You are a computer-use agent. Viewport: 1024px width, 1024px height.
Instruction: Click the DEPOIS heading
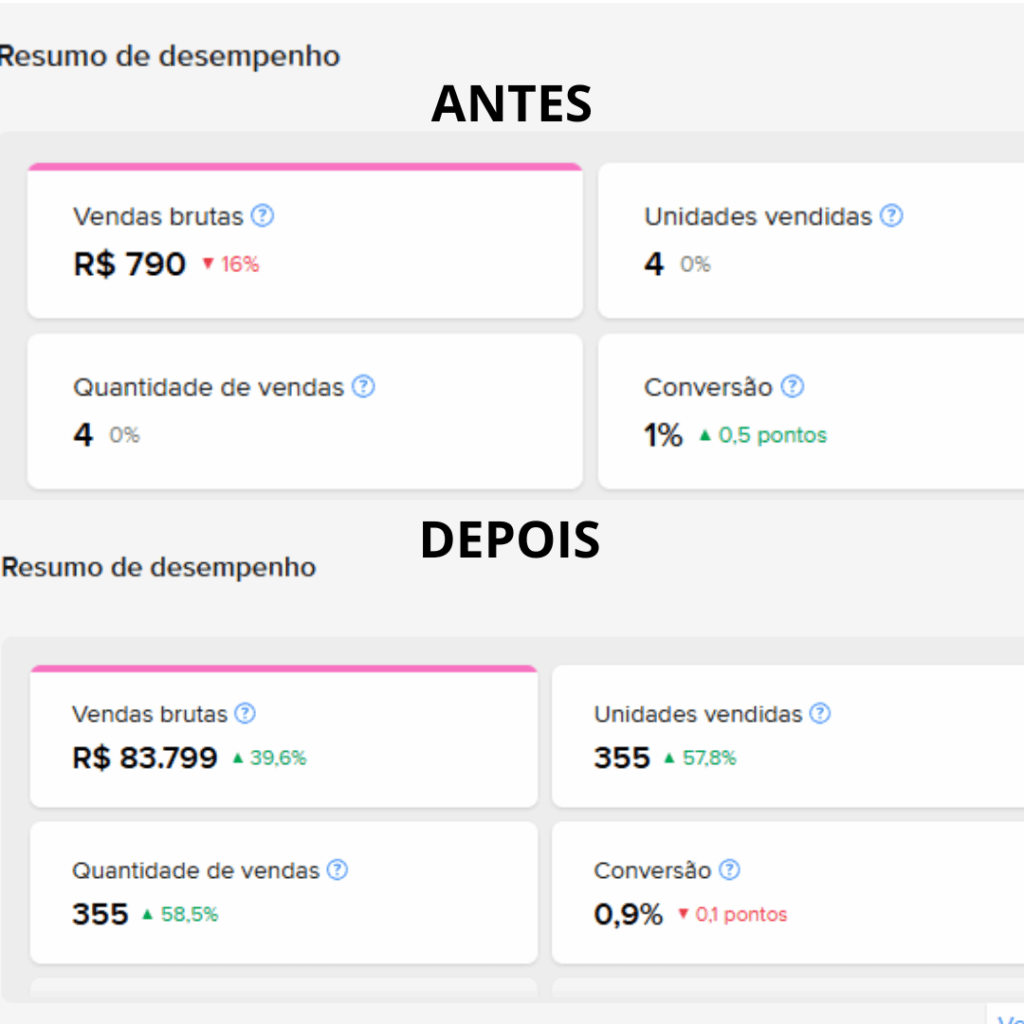pos(510,540)
